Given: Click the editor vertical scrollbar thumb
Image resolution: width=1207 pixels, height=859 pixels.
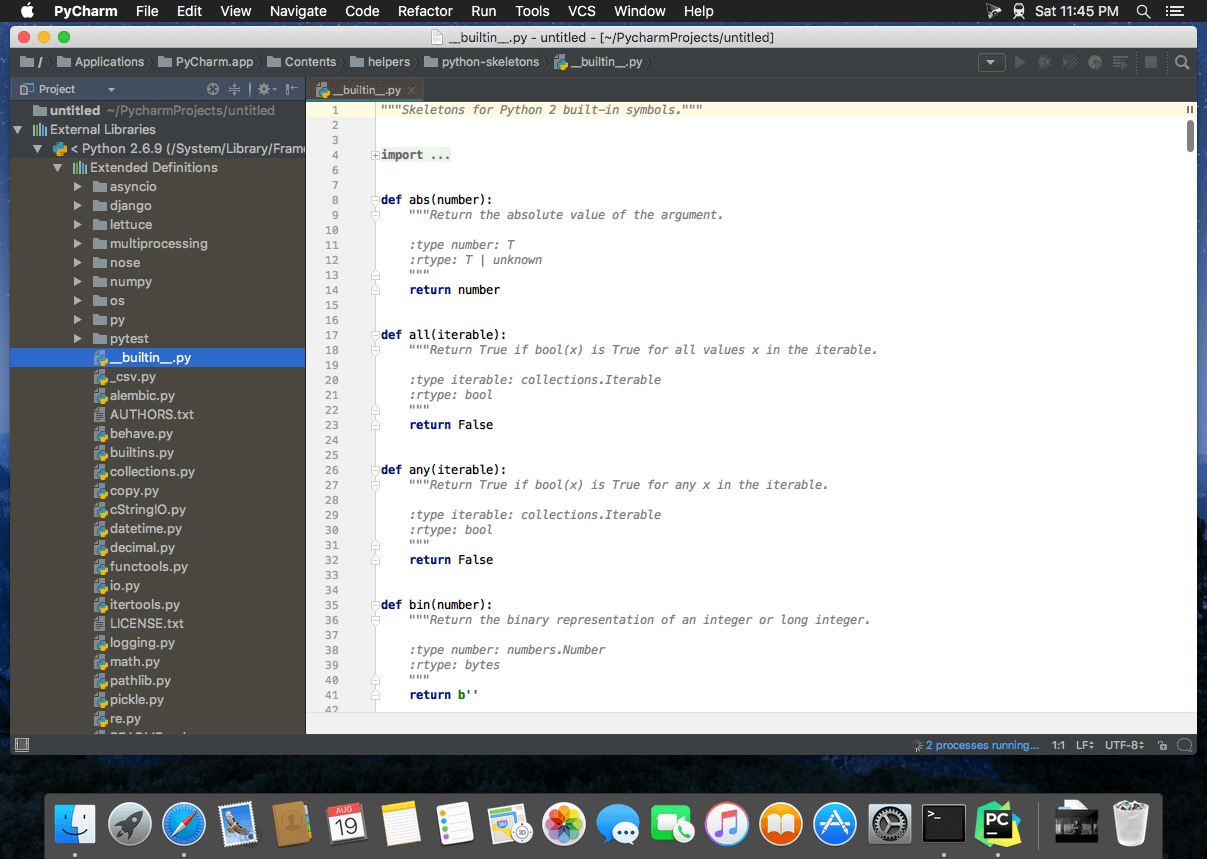Looking at the screenshot, I should point(1190,135).
